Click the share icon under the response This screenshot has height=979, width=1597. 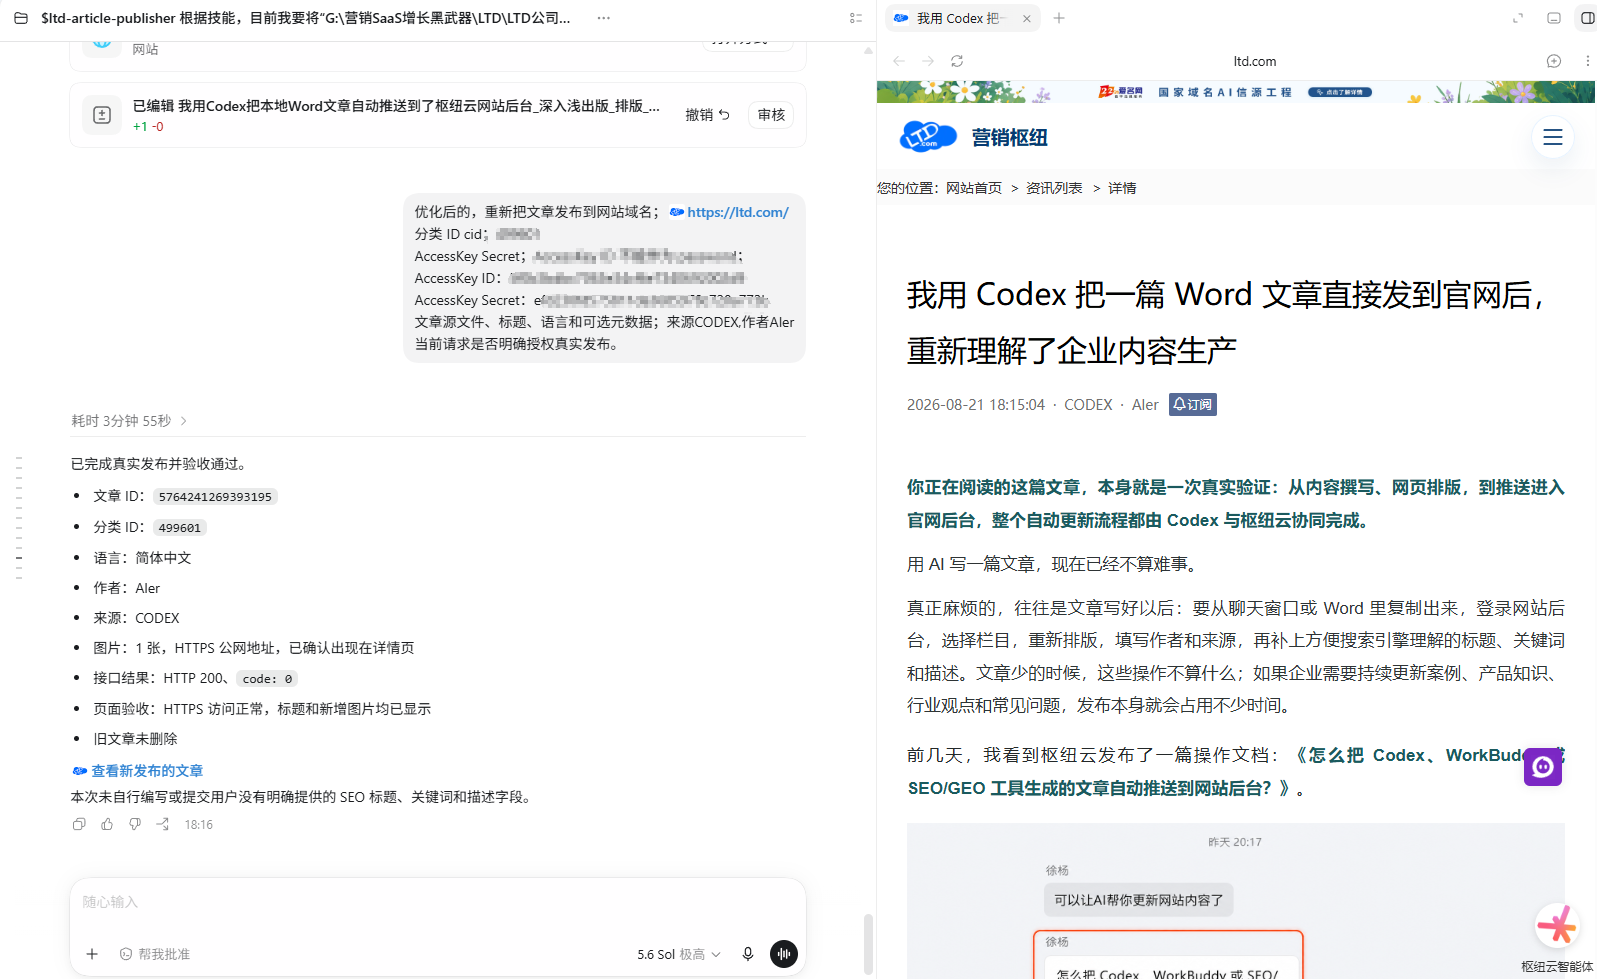click(x=163, y=824)
